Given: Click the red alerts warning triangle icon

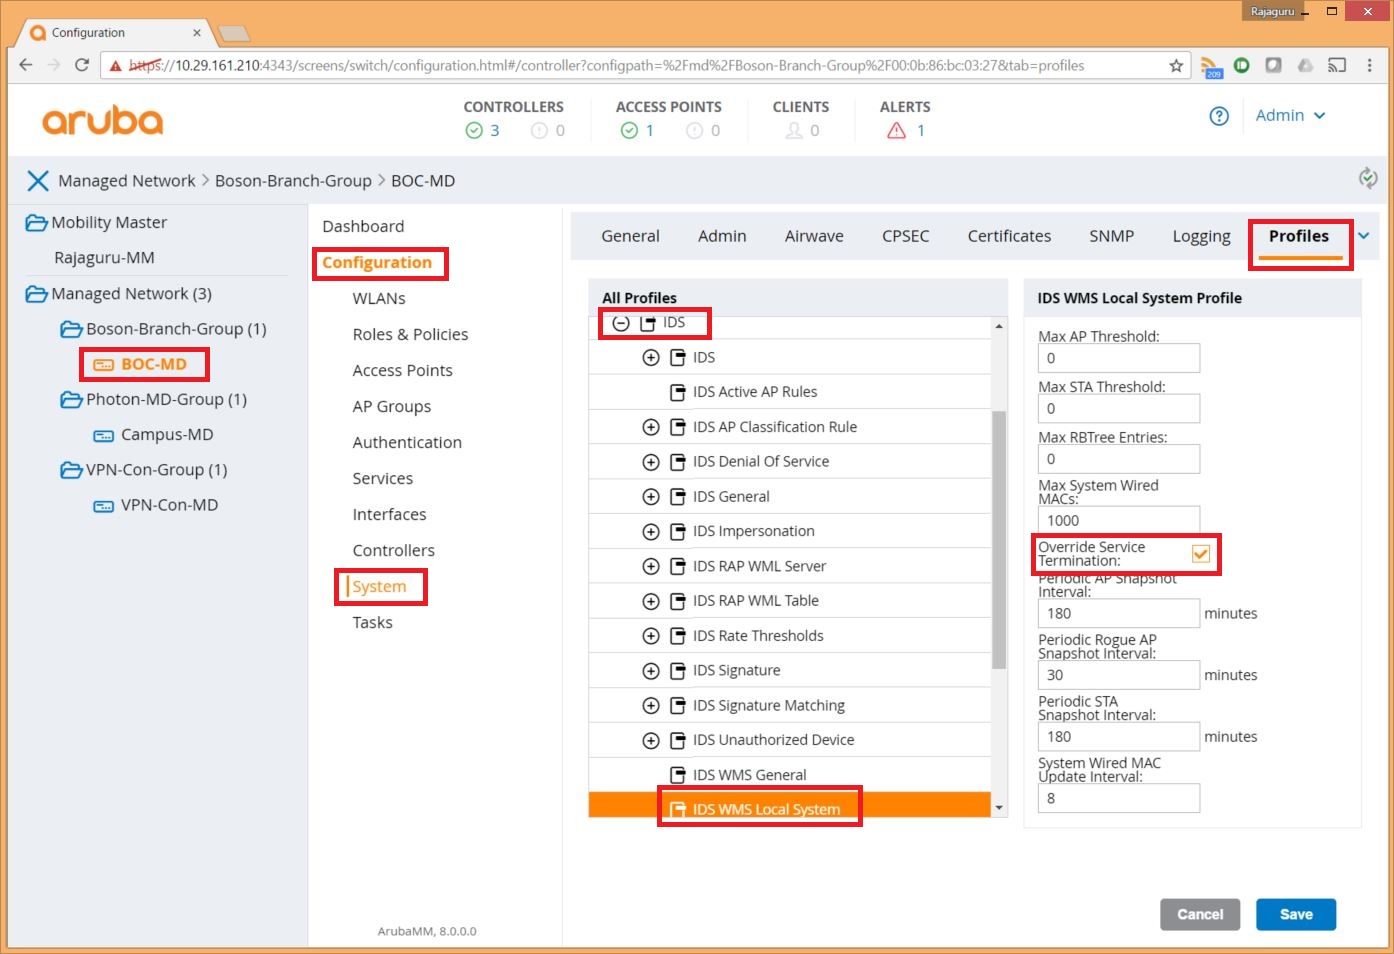Looking at the screenshot, I should point(896,131).
